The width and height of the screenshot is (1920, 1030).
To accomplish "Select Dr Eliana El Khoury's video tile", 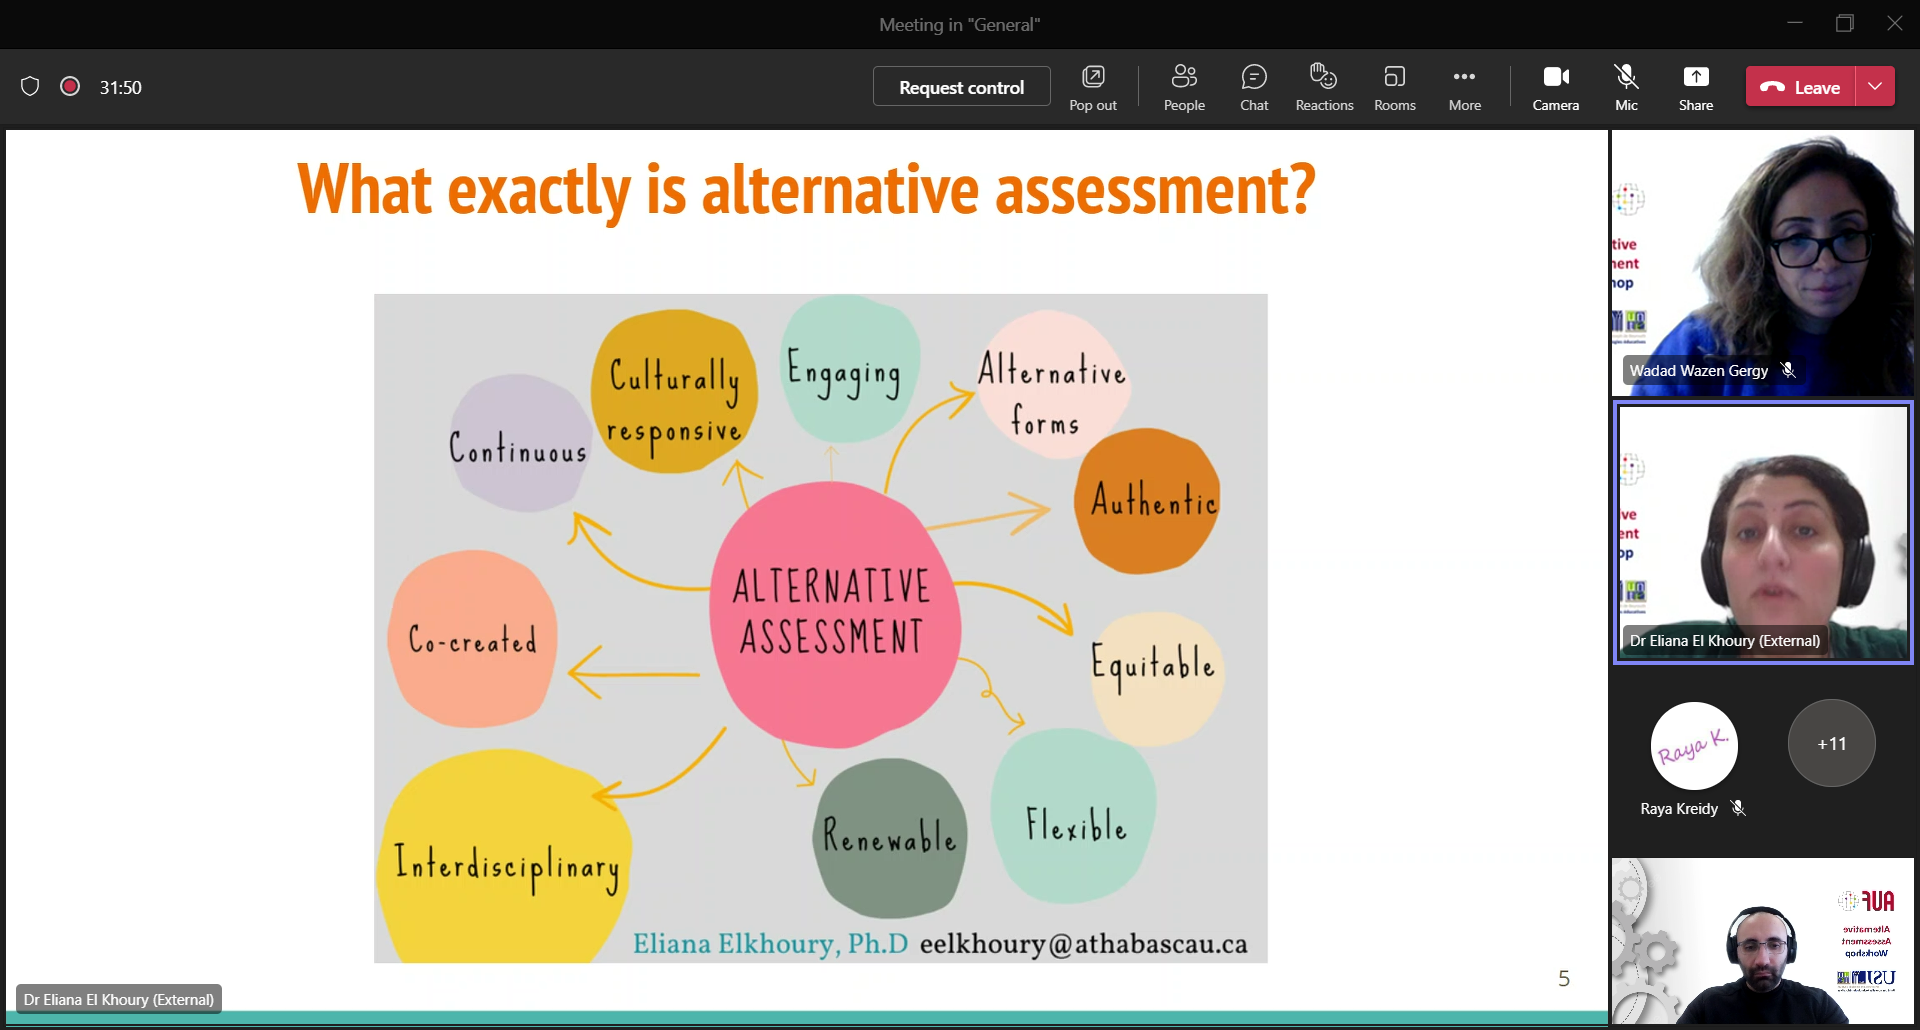I will (1762, 532).
